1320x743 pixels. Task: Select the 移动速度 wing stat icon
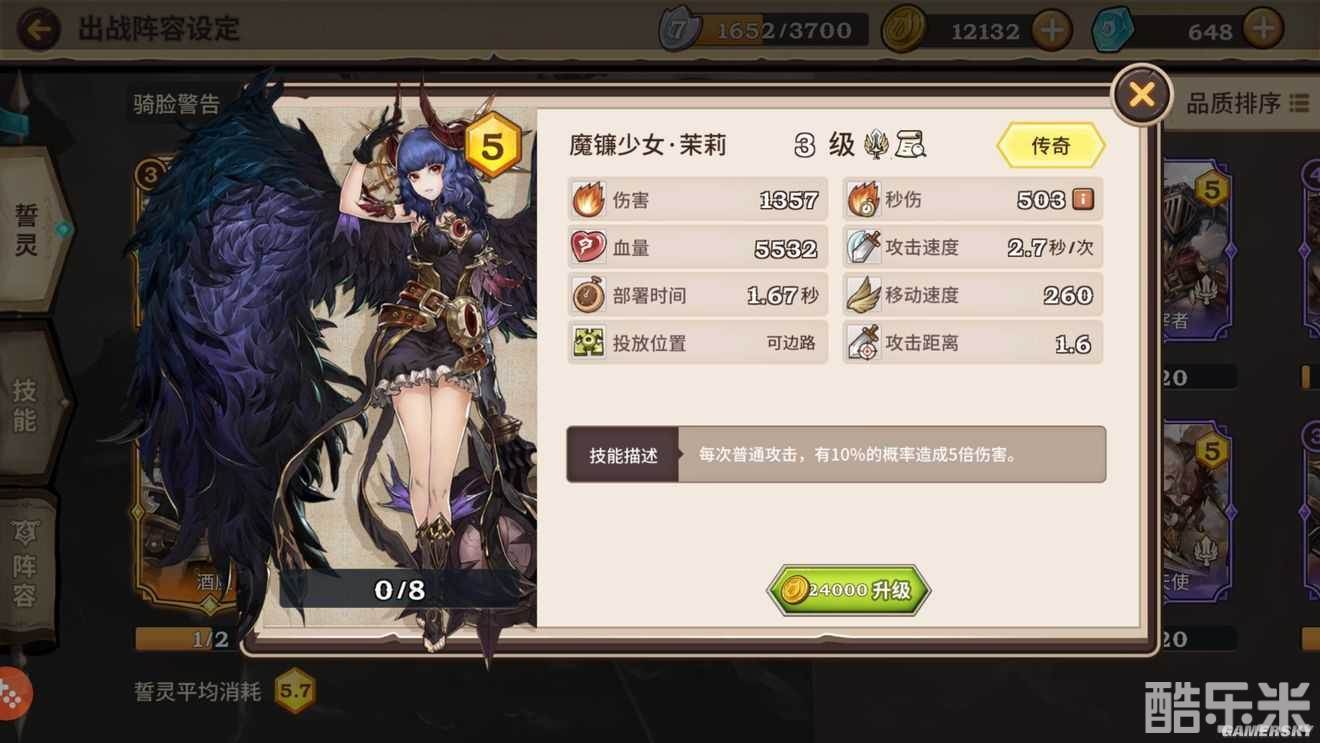point(863,295)
